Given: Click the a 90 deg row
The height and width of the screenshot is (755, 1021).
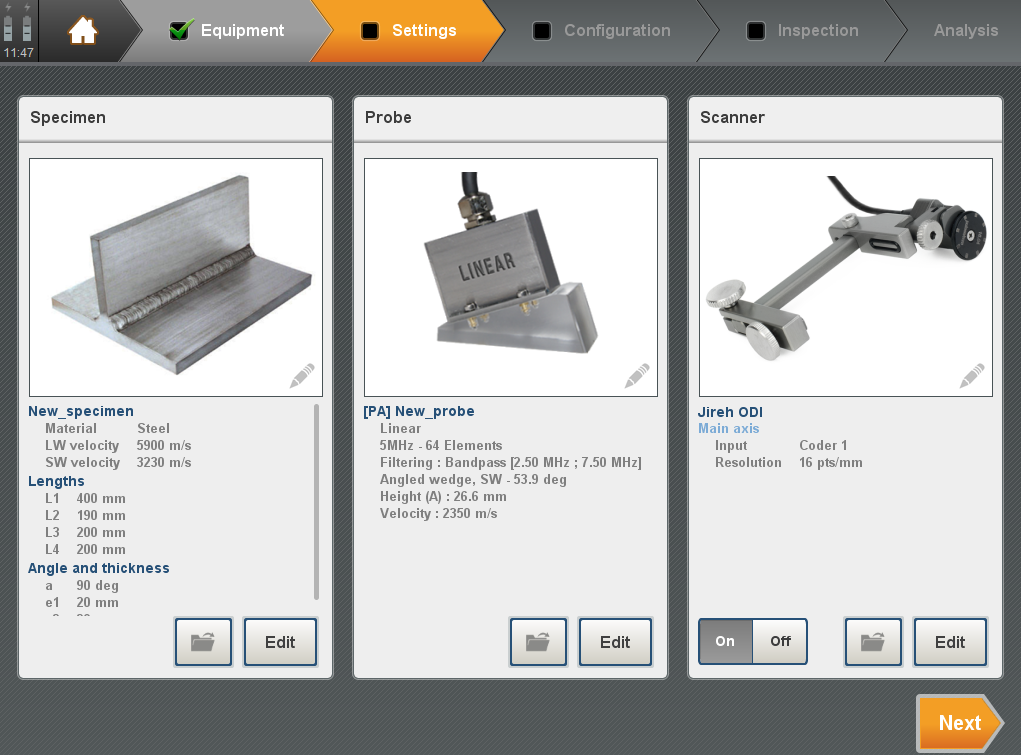Looking at the screenshot, I should point(82,586).
